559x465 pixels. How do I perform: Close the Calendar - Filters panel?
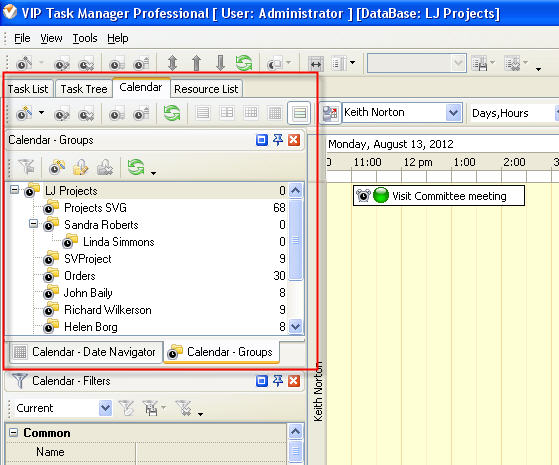click(294, 381)
